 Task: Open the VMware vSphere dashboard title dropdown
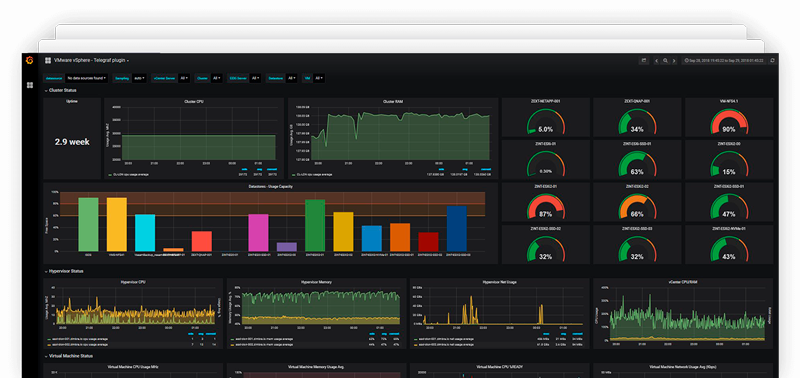(x=91, y=60)
